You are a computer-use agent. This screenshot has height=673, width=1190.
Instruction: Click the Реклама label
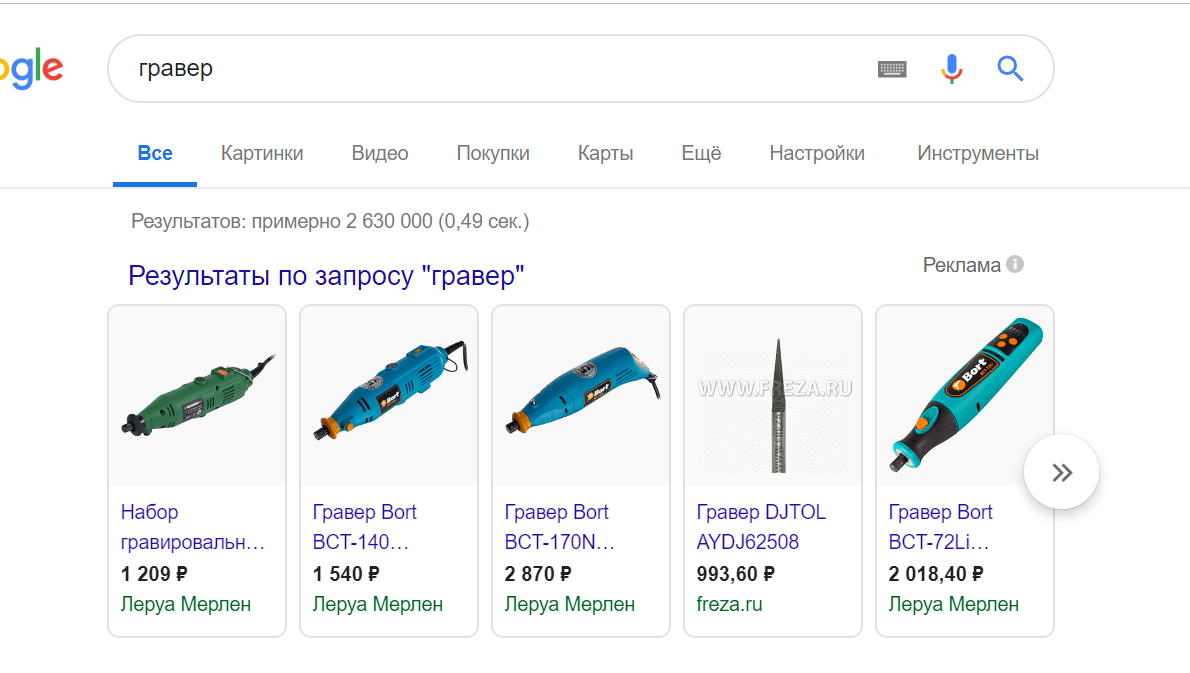pyautogui.click(x=962, y=265)
